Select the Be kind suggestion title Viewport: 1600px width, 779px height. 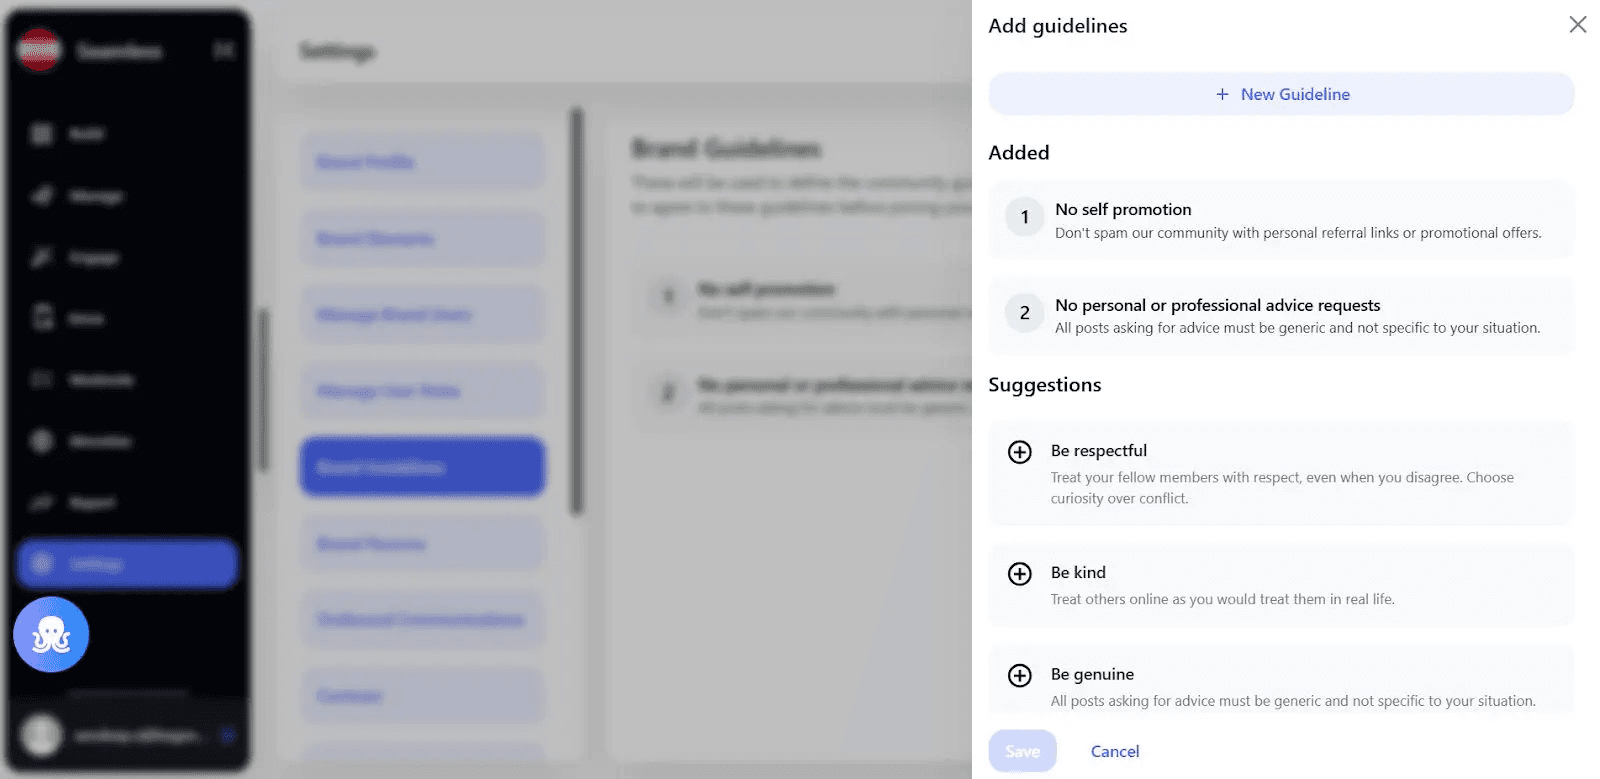click(x=1078, y=573)
